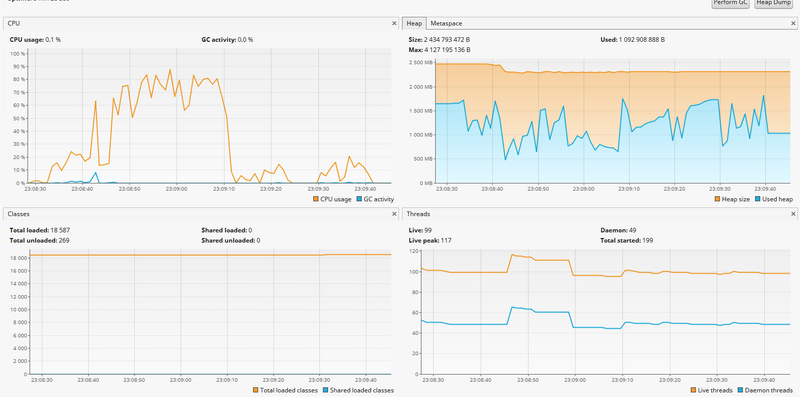
Task: Close the Classes panel
Action: pyautogui.click(x=394, y=214)
